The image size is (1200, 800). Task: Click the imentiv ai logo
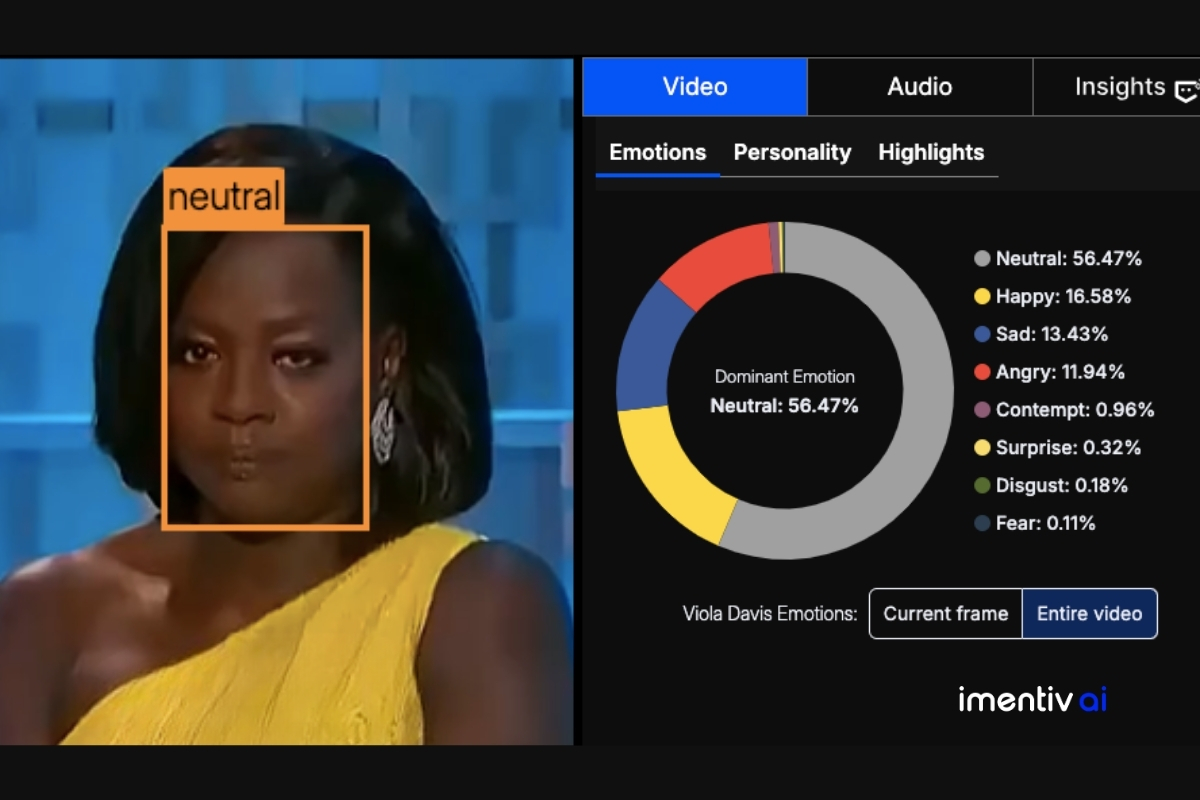[x=1032, y=699]
